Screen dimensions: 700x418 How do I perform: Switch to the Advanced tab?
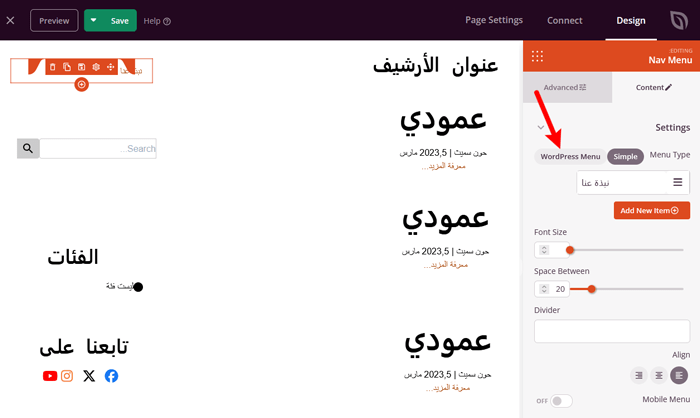(x=565, y=87)
